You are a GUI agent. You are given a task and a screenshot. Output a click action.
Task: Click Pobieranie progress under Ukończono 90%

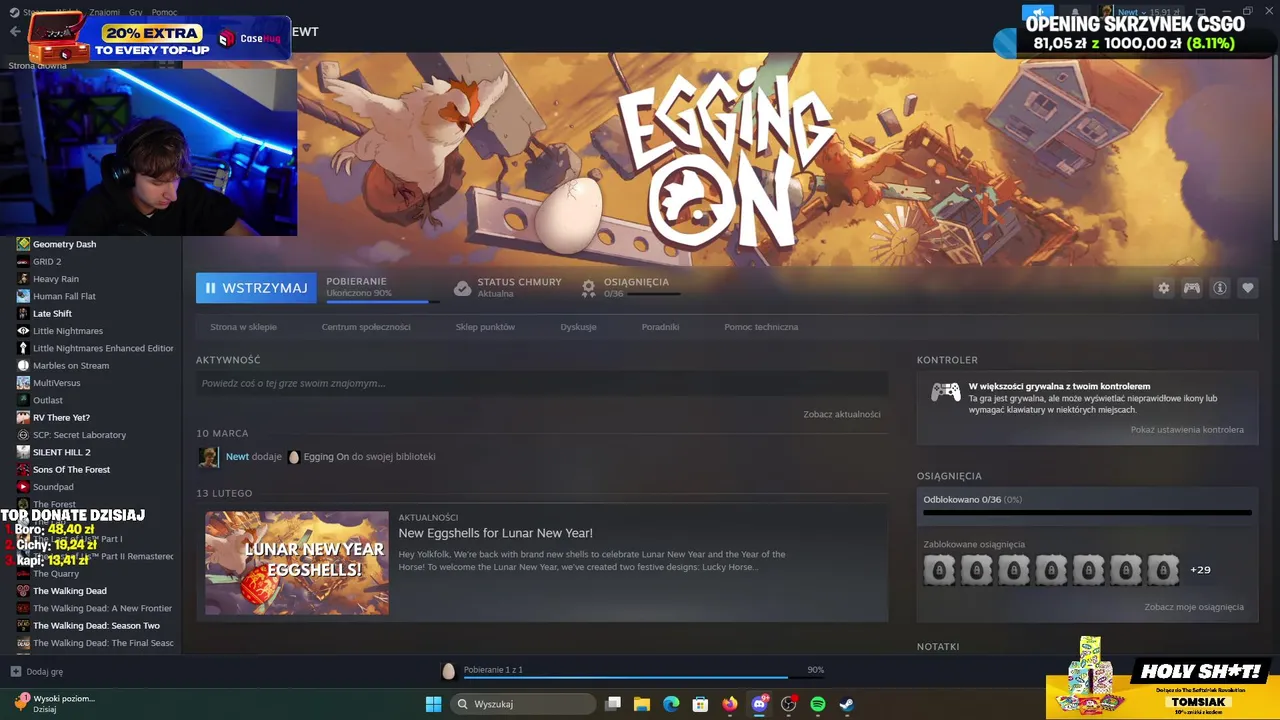[x=382, y=301]
